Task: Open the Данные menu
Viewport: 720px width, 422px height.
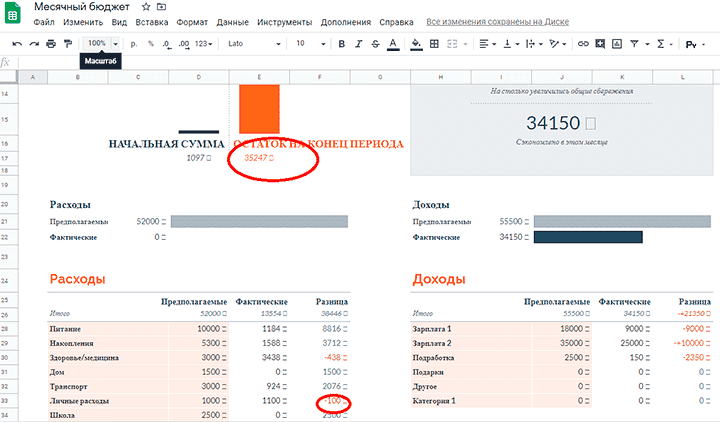Action: coord(232,21)
